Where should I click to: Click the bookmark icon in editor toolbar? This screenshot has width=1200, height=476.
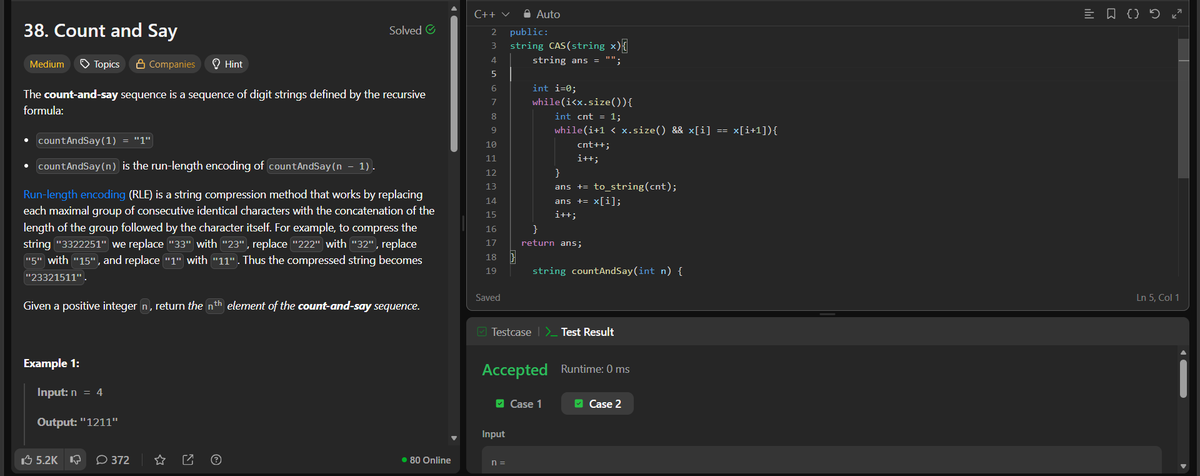pyautogui.click(x=1113, y=13)
